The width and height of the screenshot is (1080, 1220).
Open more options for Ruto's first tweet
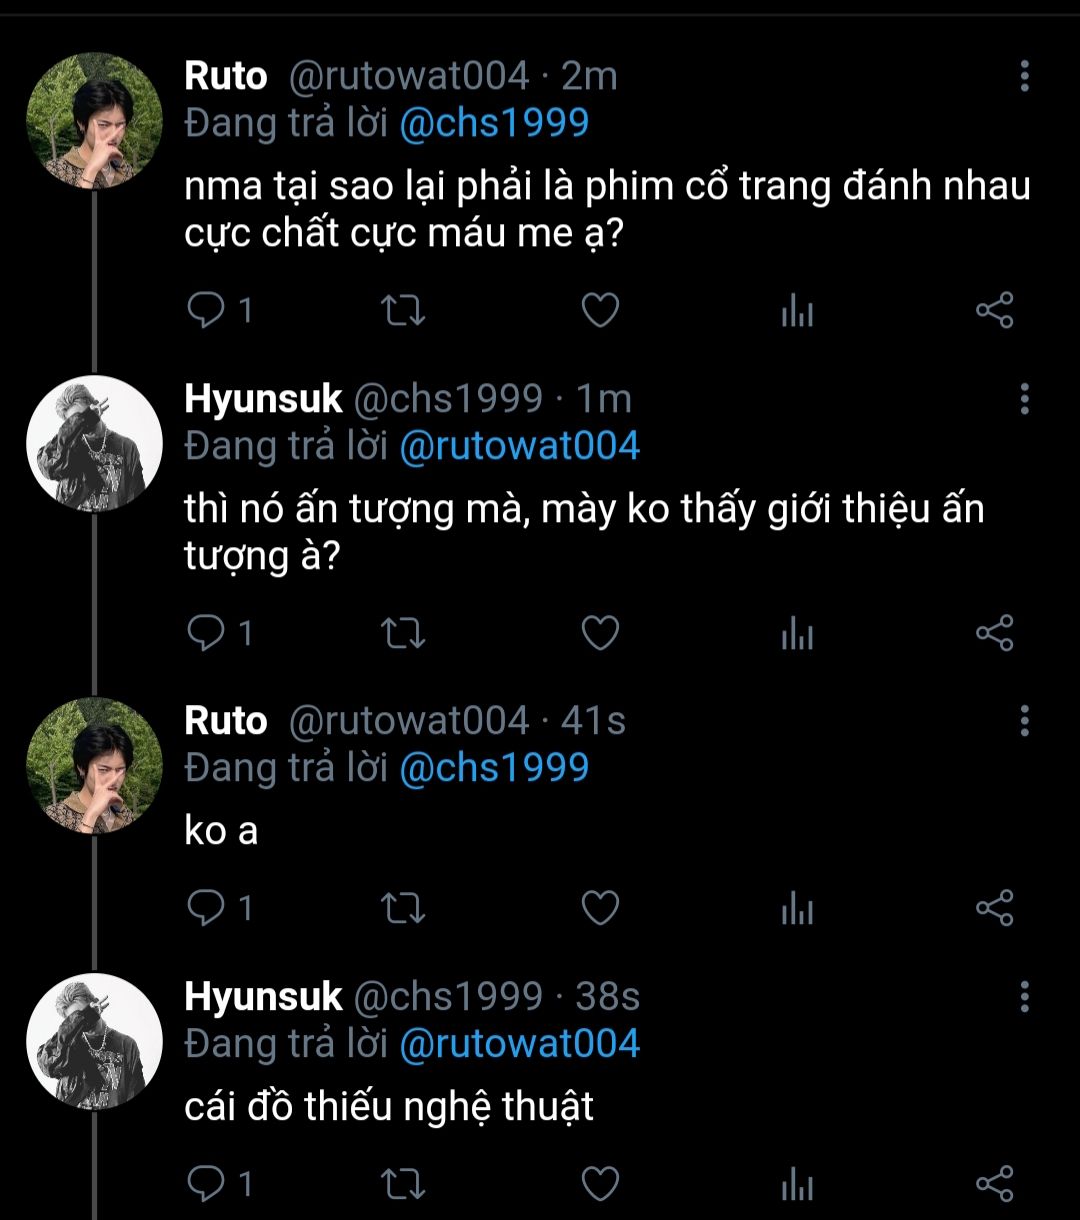pos(1024,76)
